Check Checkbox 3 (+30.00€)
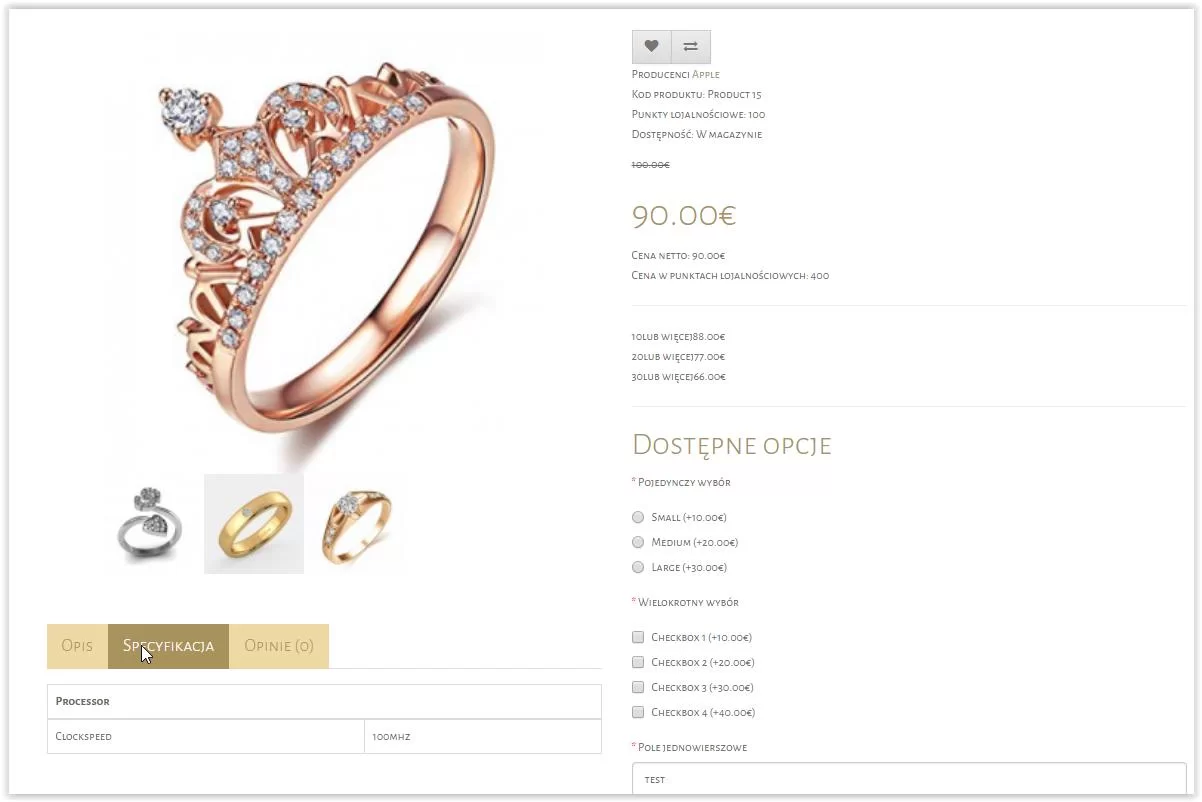1202x802 pixels. click(638, 687)
